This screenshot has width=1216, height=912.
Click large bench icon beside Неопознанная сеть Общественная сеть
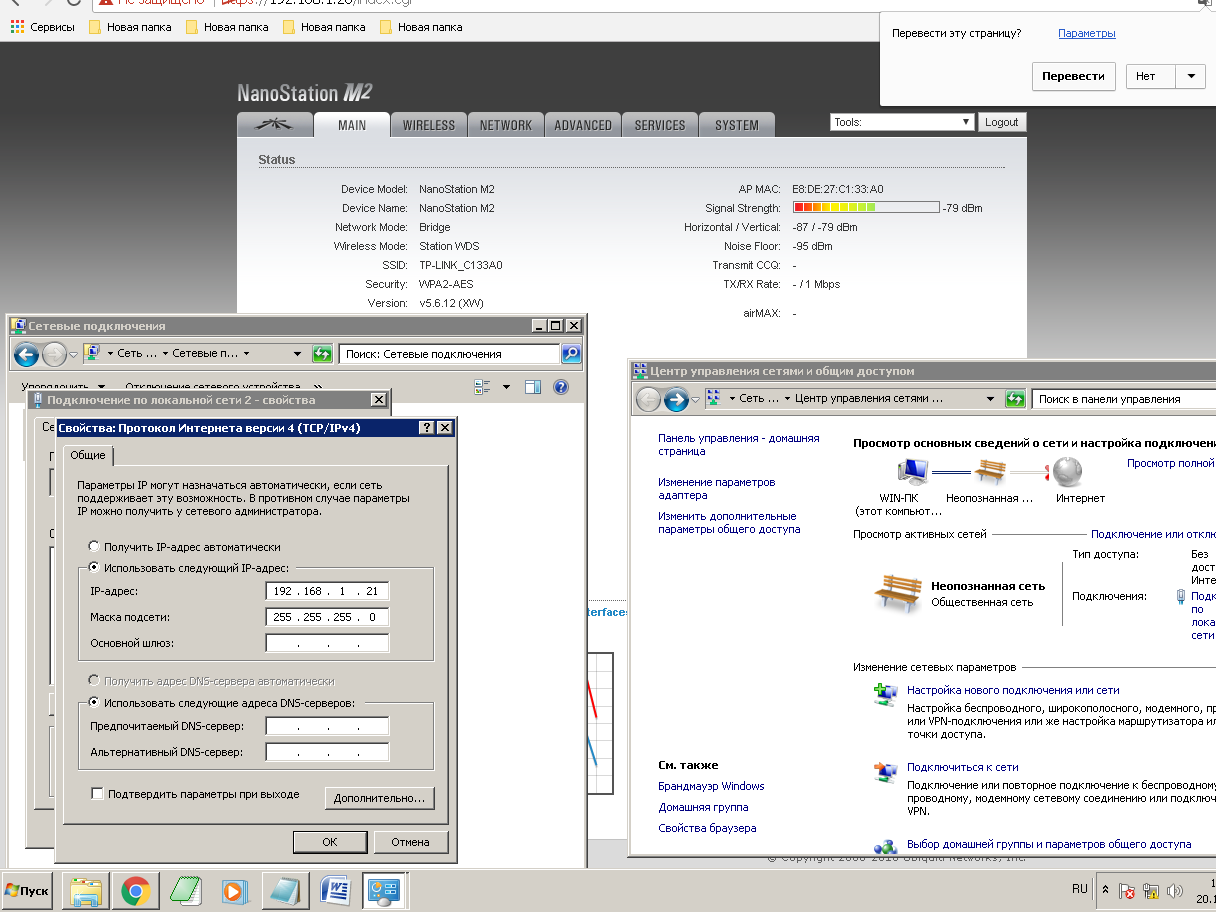pos(897,592)
